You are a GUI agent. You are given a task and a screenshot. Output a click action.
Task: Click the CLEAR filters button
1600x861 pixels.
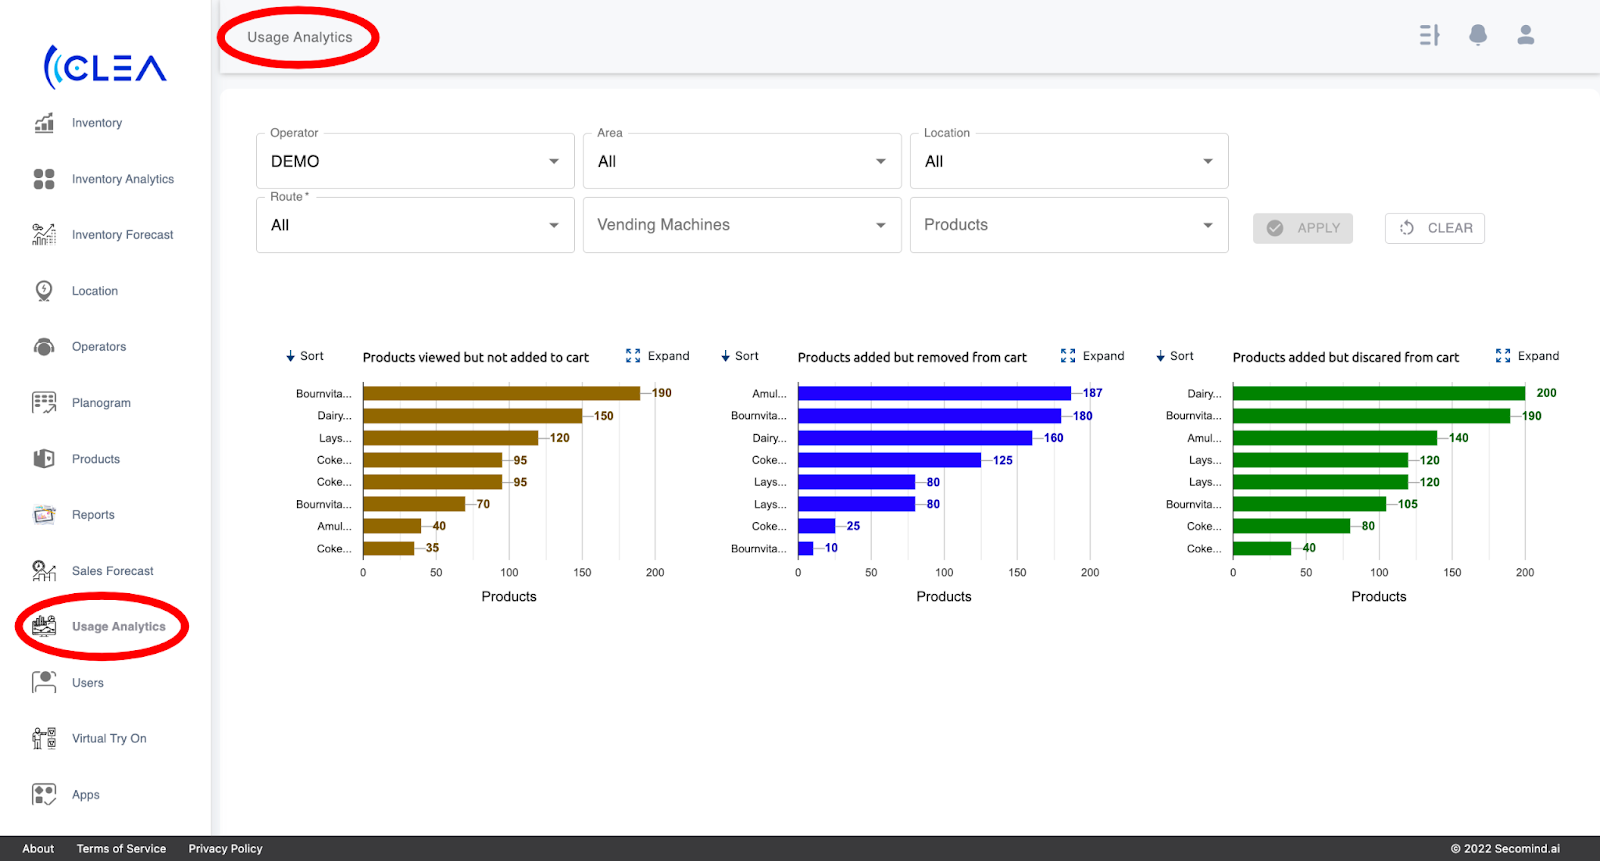pyautogui.click(x=1435, y=228)
